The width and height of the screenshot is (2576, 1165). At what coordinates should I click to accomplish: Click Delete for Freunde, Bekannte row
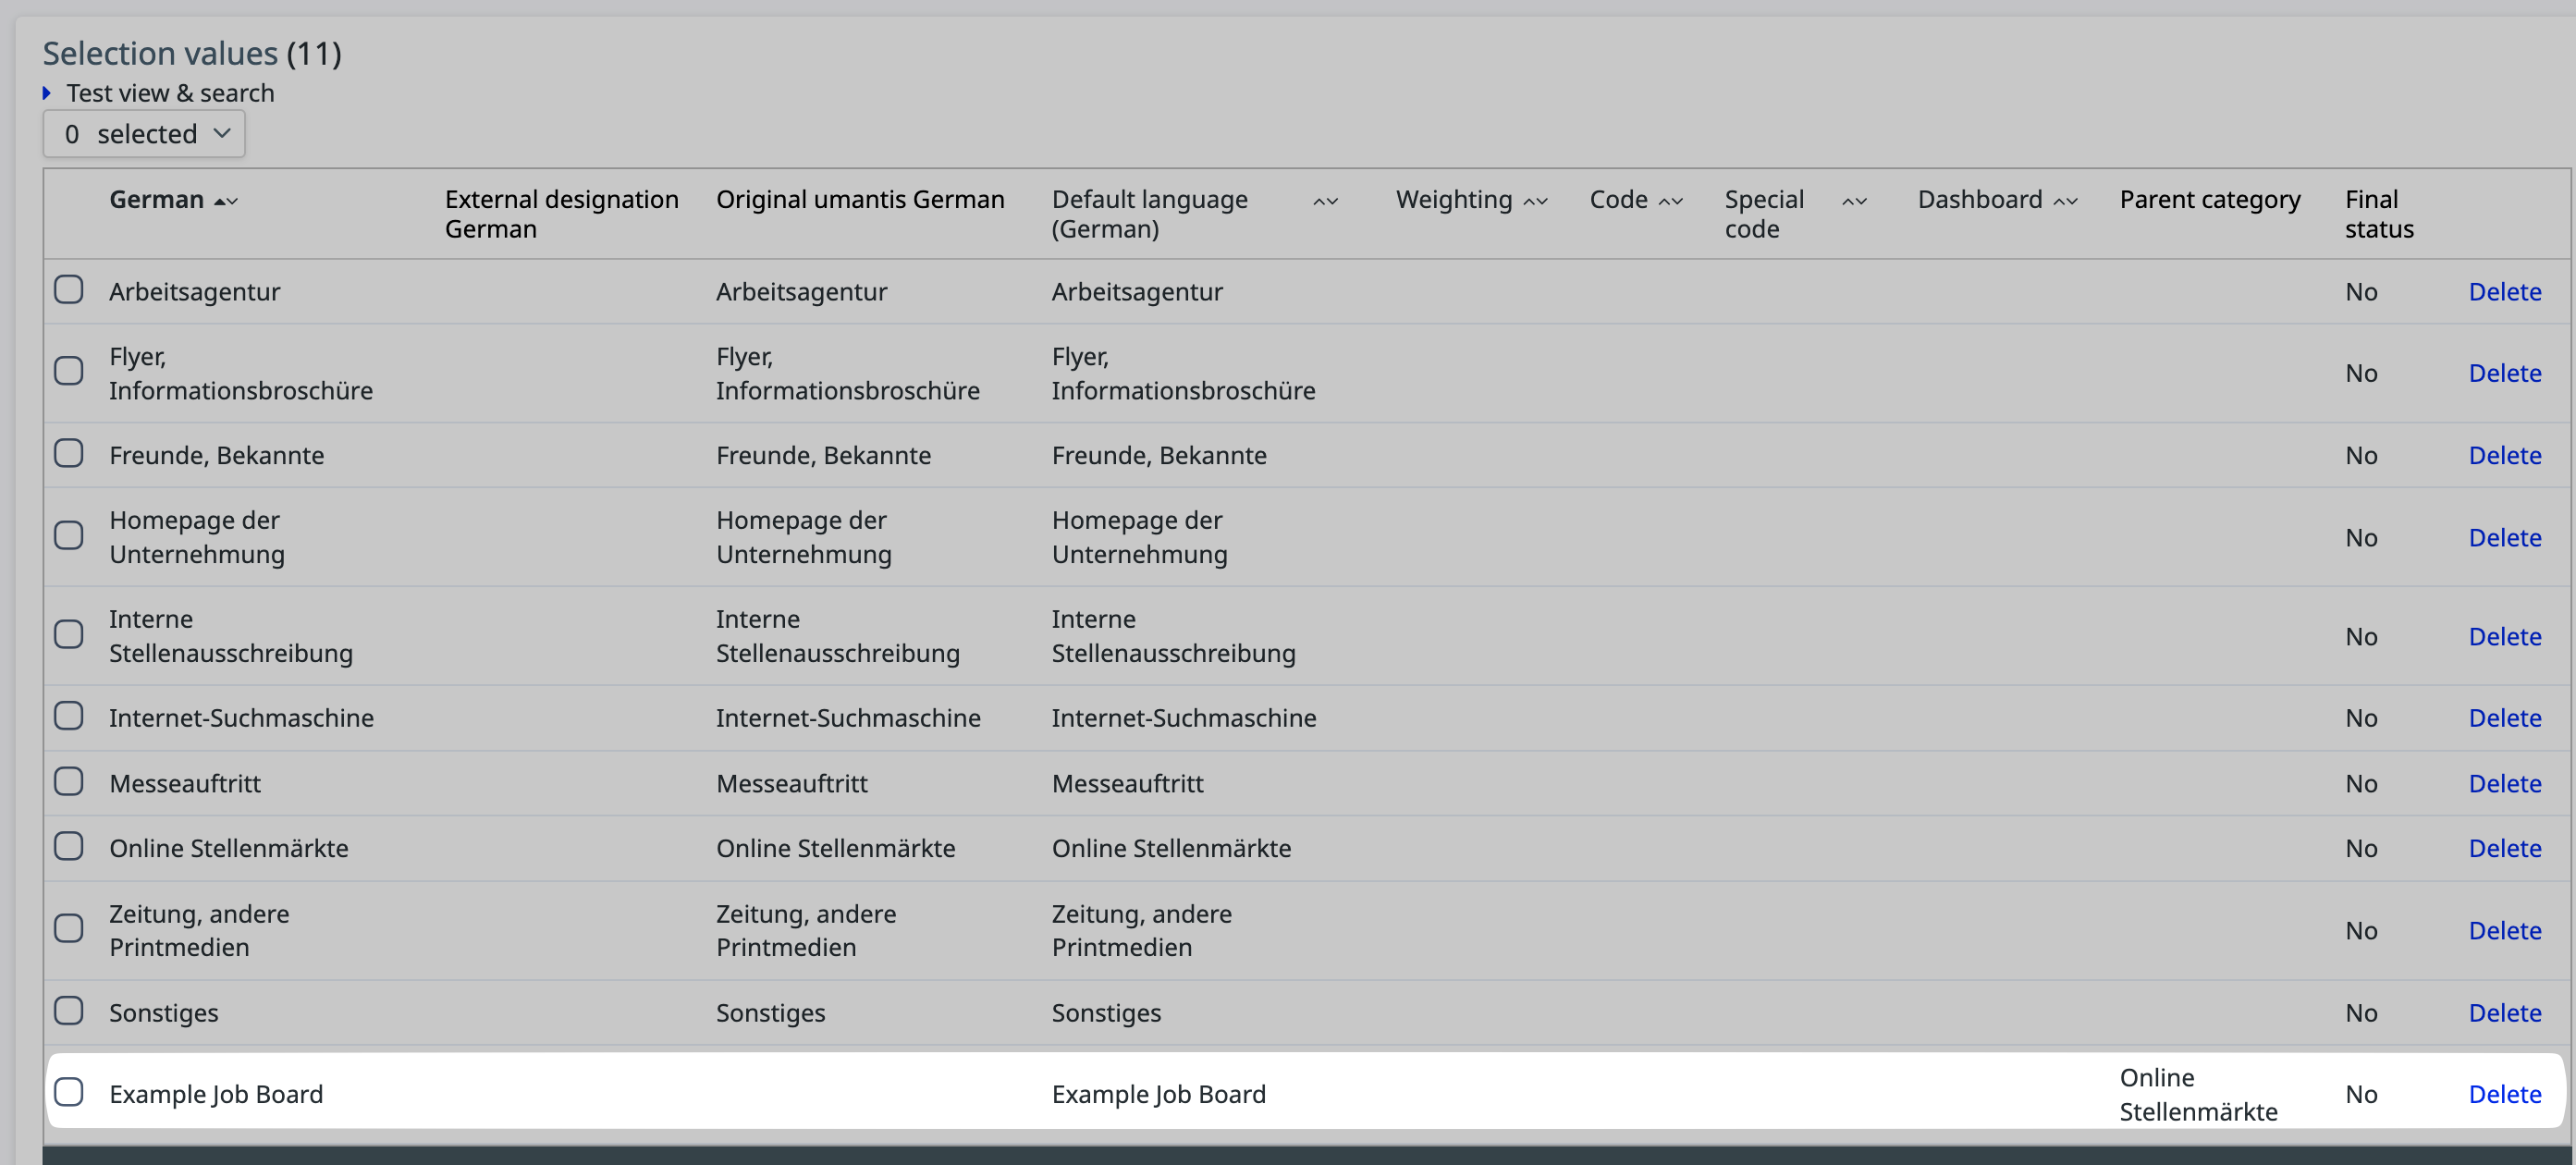pos(2504,455)
